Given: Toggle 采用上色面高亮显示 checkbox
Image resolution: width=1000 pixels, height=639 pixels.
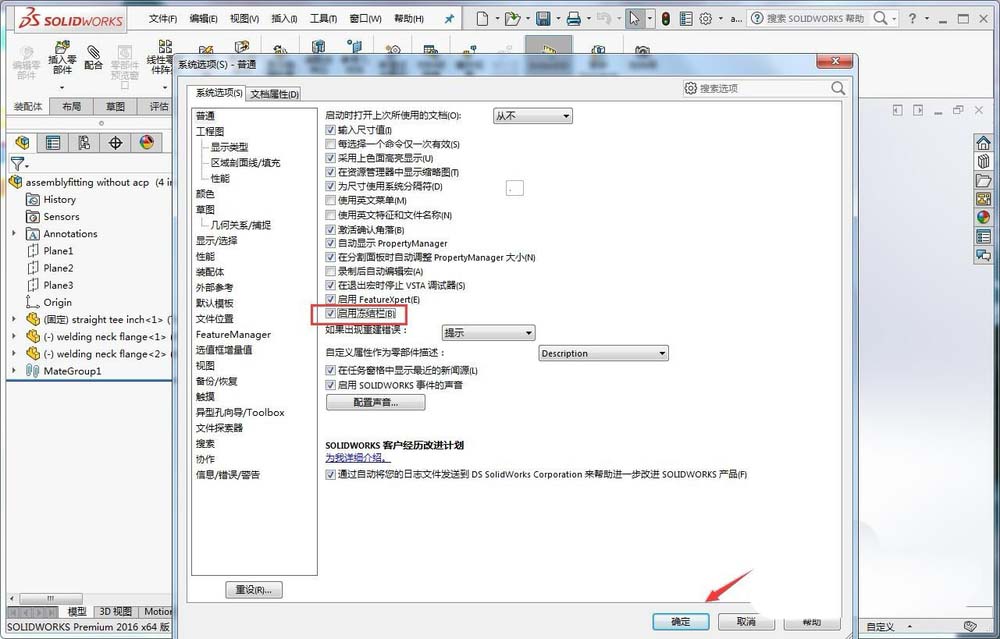Looking at the screenshot, I should (330, 158).
